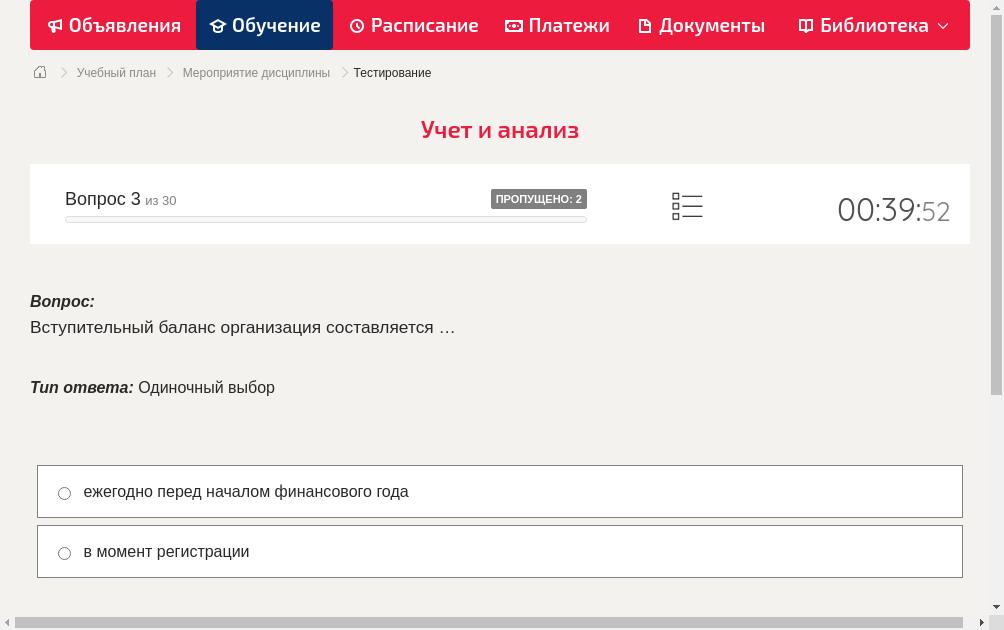Screen dimensions: 1004x630
Task: Switch to the Расписание section
Action: click(x=414, y=25)
